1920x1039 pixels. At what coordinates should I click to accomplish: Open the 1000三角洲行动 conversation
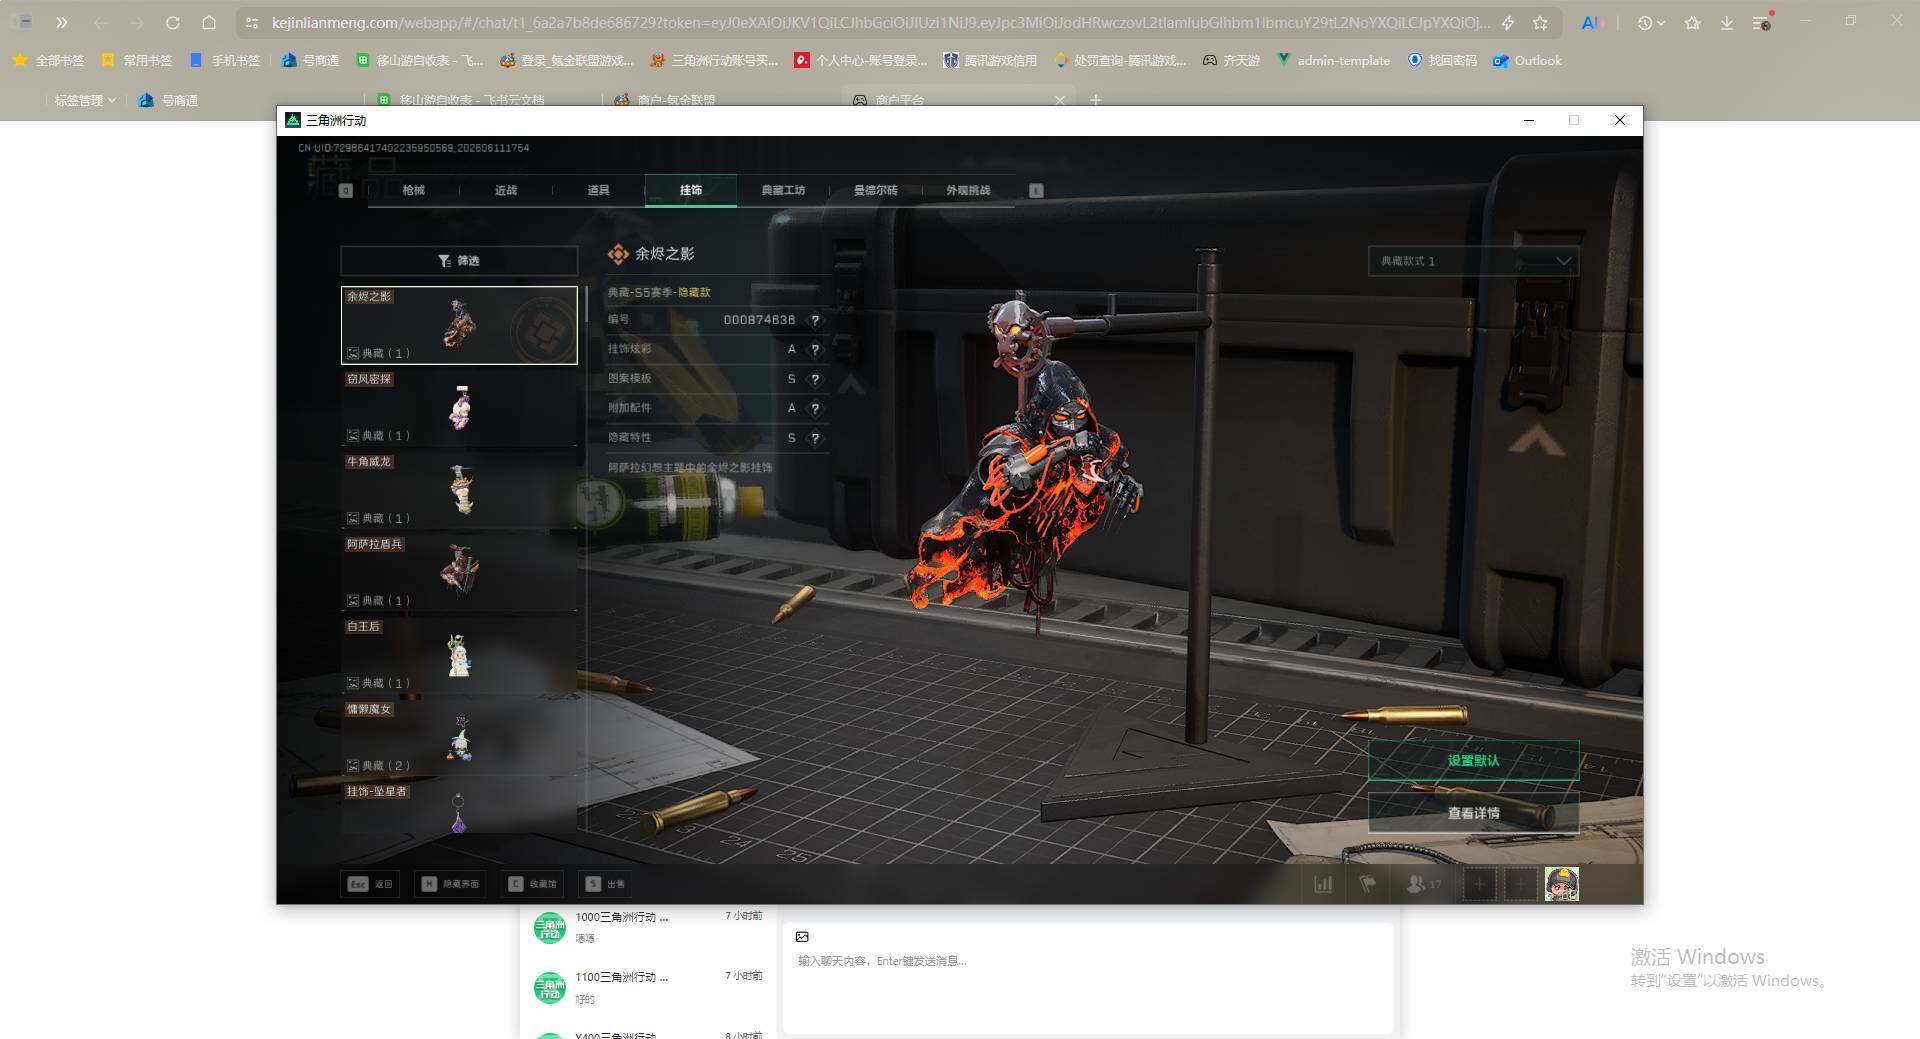coord(648,927)
